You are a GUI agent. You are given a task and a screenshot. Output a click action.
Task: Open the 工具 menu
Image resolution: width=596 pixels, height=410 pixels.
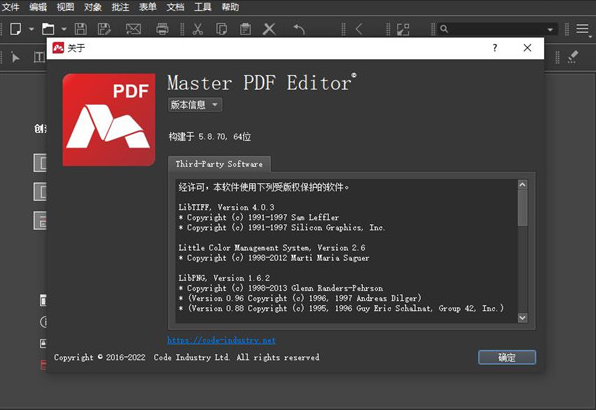[203, 7]
